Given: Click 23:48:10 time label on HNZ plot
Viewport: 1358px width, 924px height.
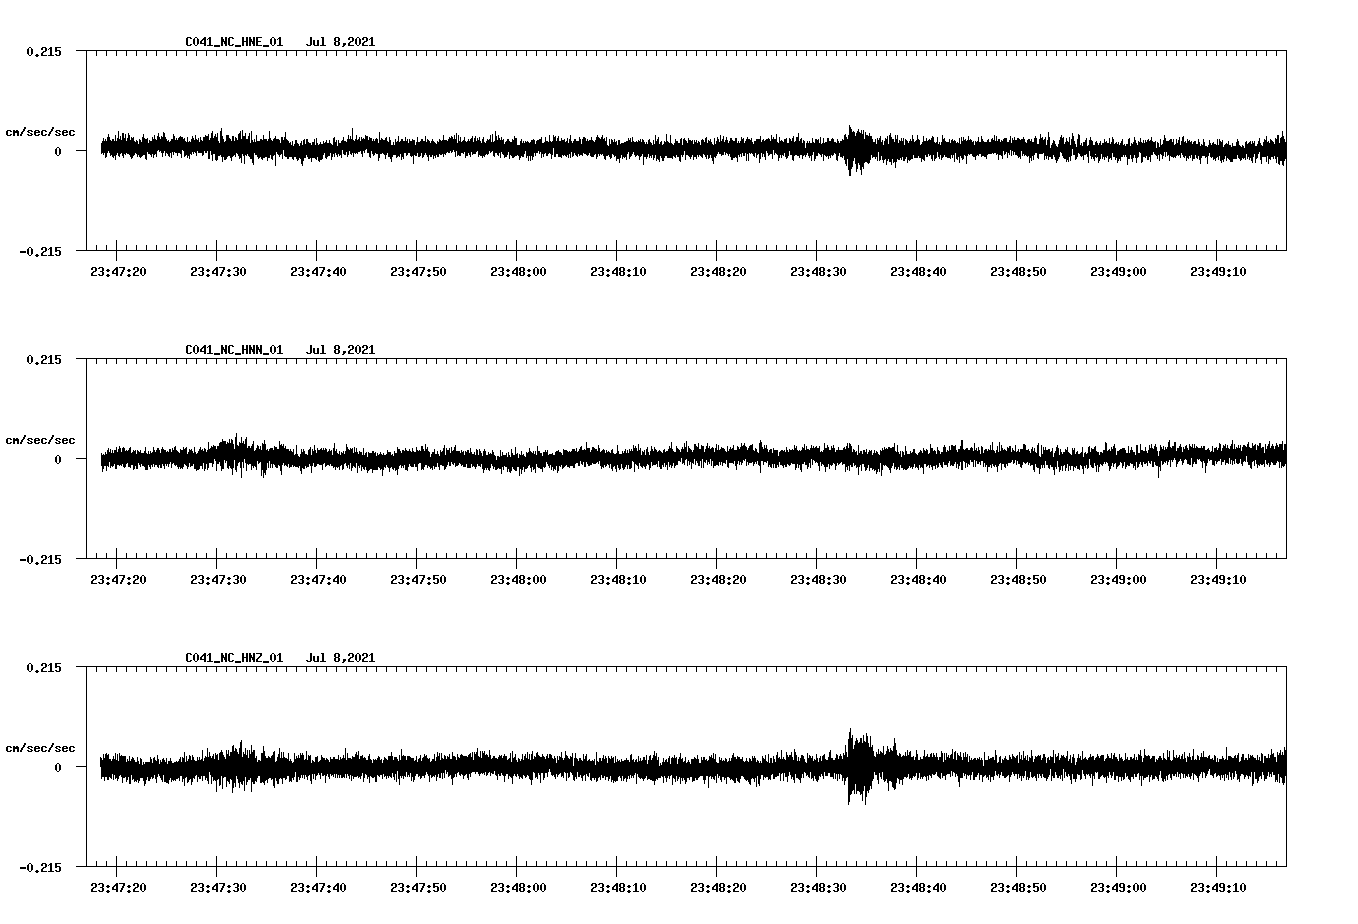Looking at the screenshot, I should tap(618, 888).
